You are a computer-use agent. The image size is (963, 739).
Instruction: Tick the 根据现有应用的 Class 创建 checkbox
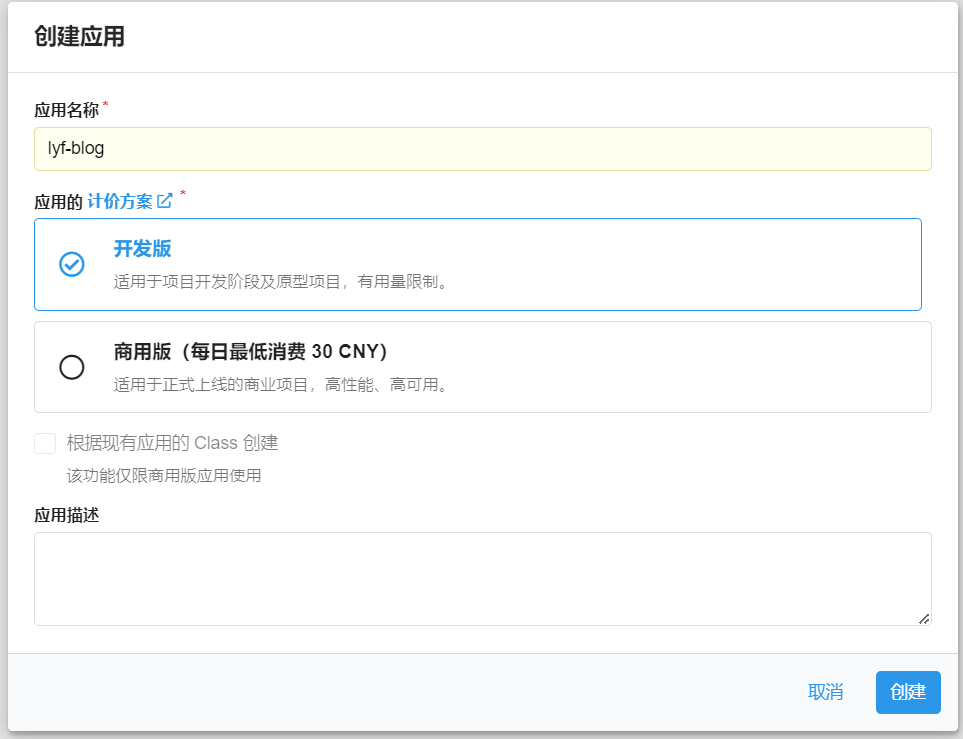45,443
